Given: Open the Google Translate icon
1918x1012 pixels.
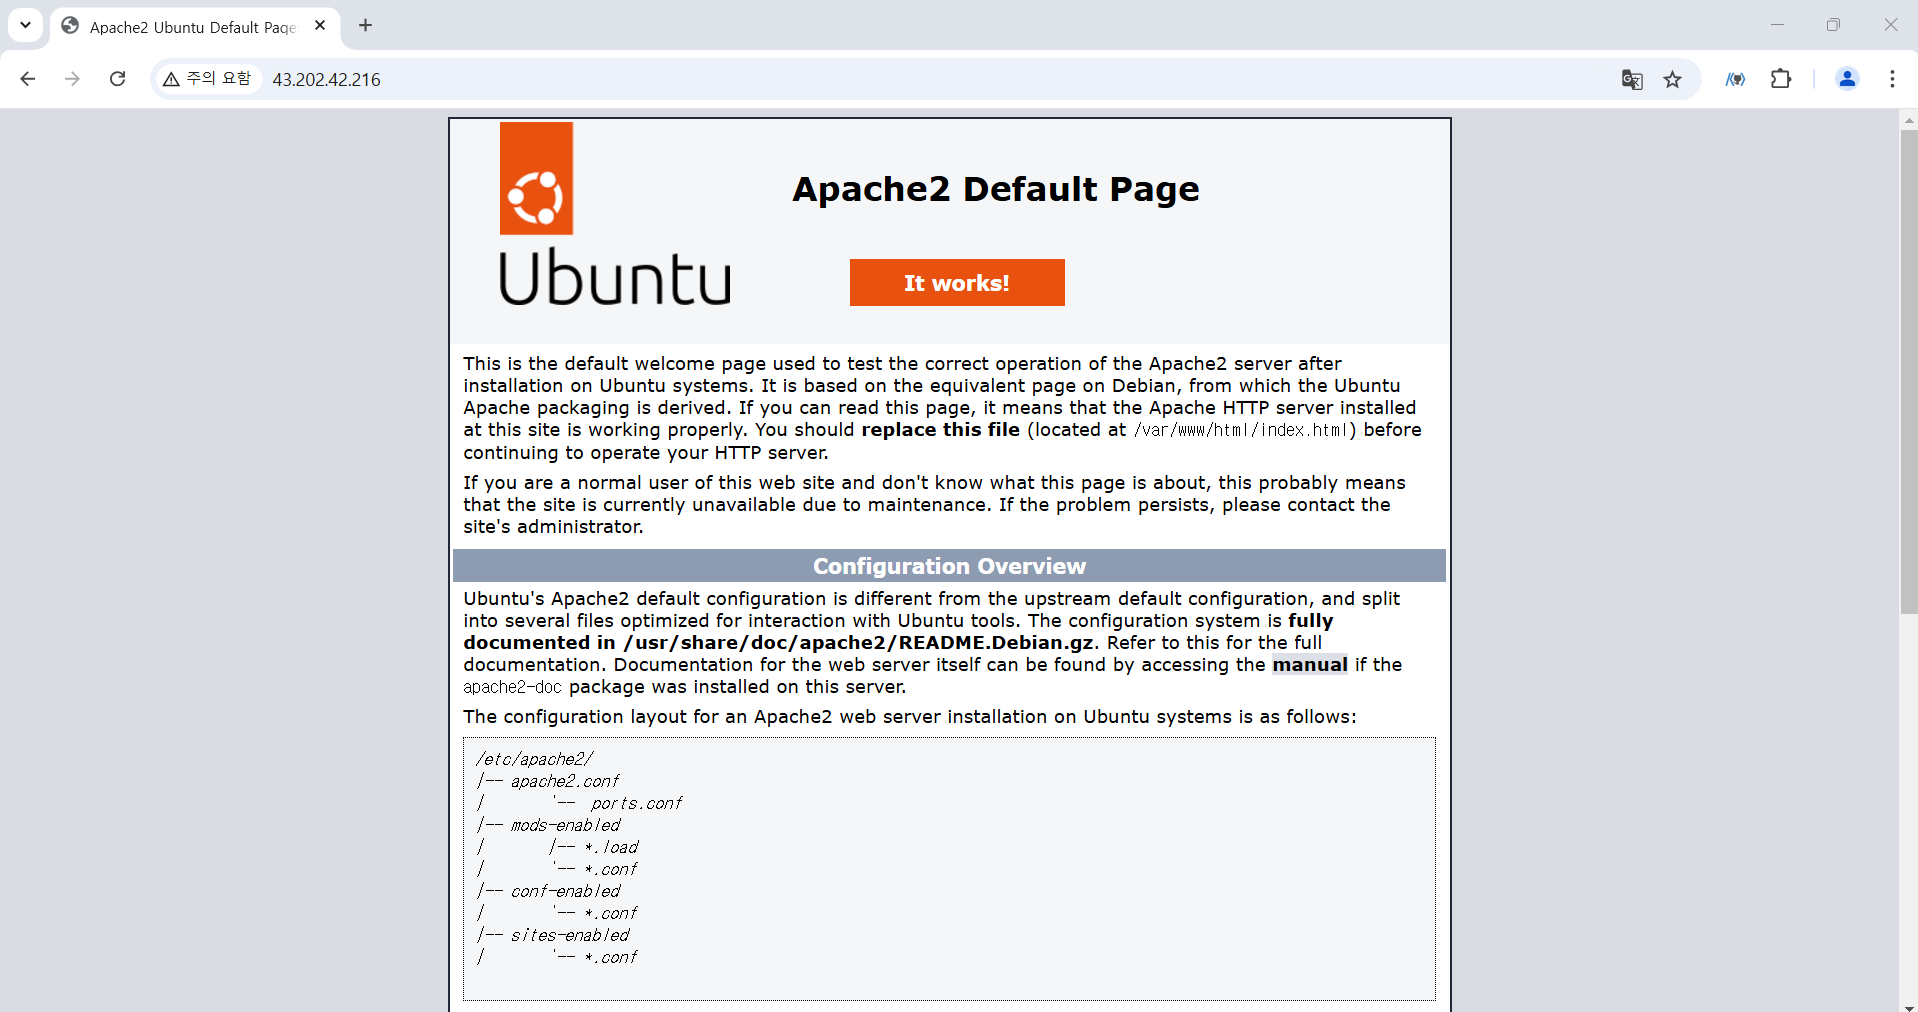Looking at the screenshot, I should (1632, 80).
